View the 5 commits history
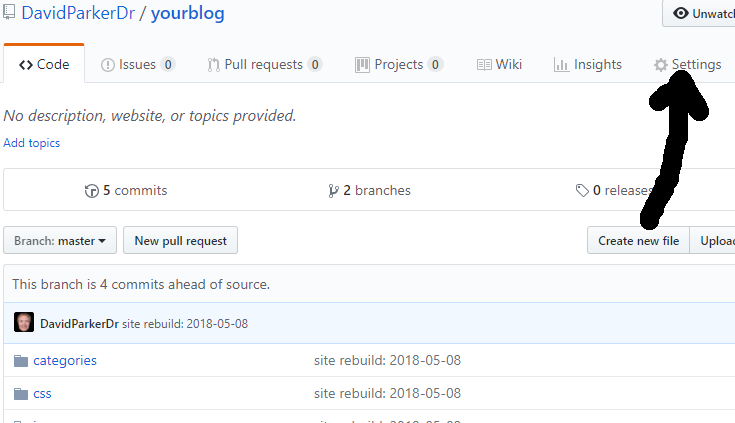Viewport: 735px width, 423px height. [x=126, y=190]
